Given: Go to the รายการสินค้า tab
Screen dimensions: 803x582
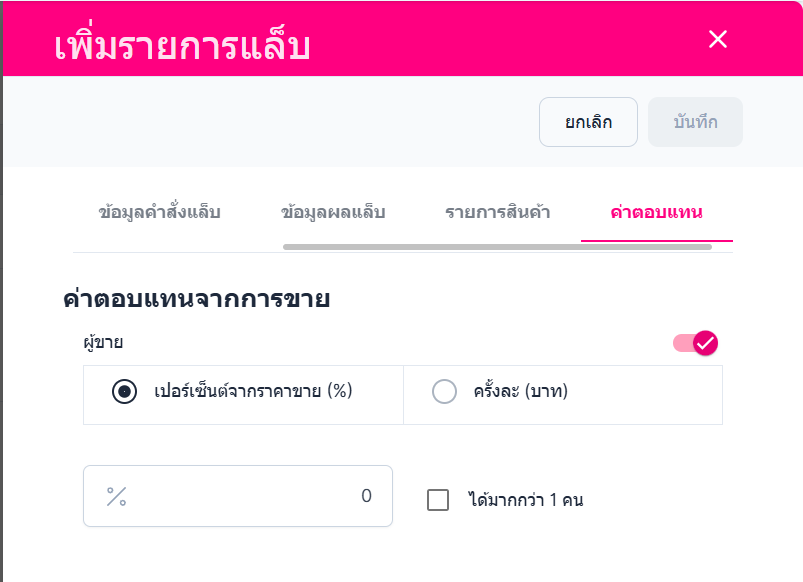Looking at the screenshot, I should pos(497,212).
